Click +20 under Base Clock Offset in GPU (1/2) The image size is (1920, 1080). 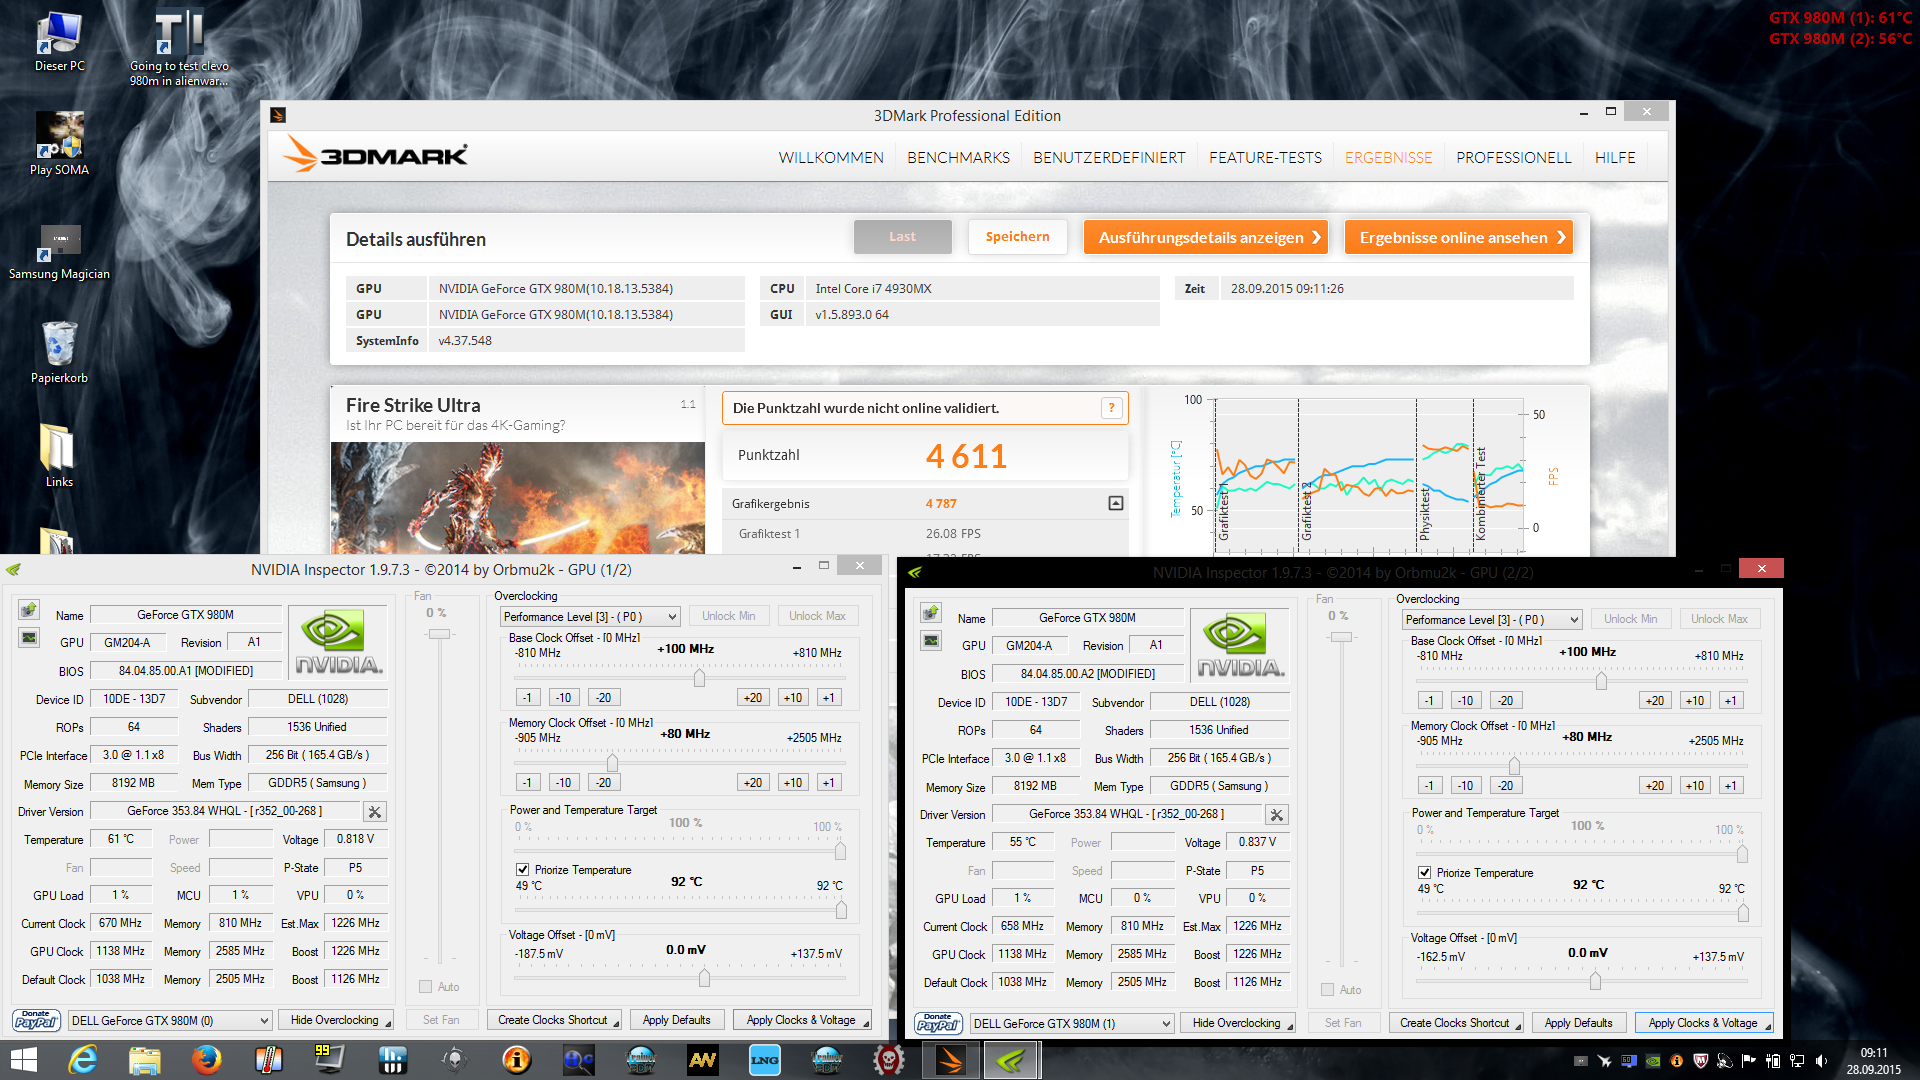tap(753, 698)
